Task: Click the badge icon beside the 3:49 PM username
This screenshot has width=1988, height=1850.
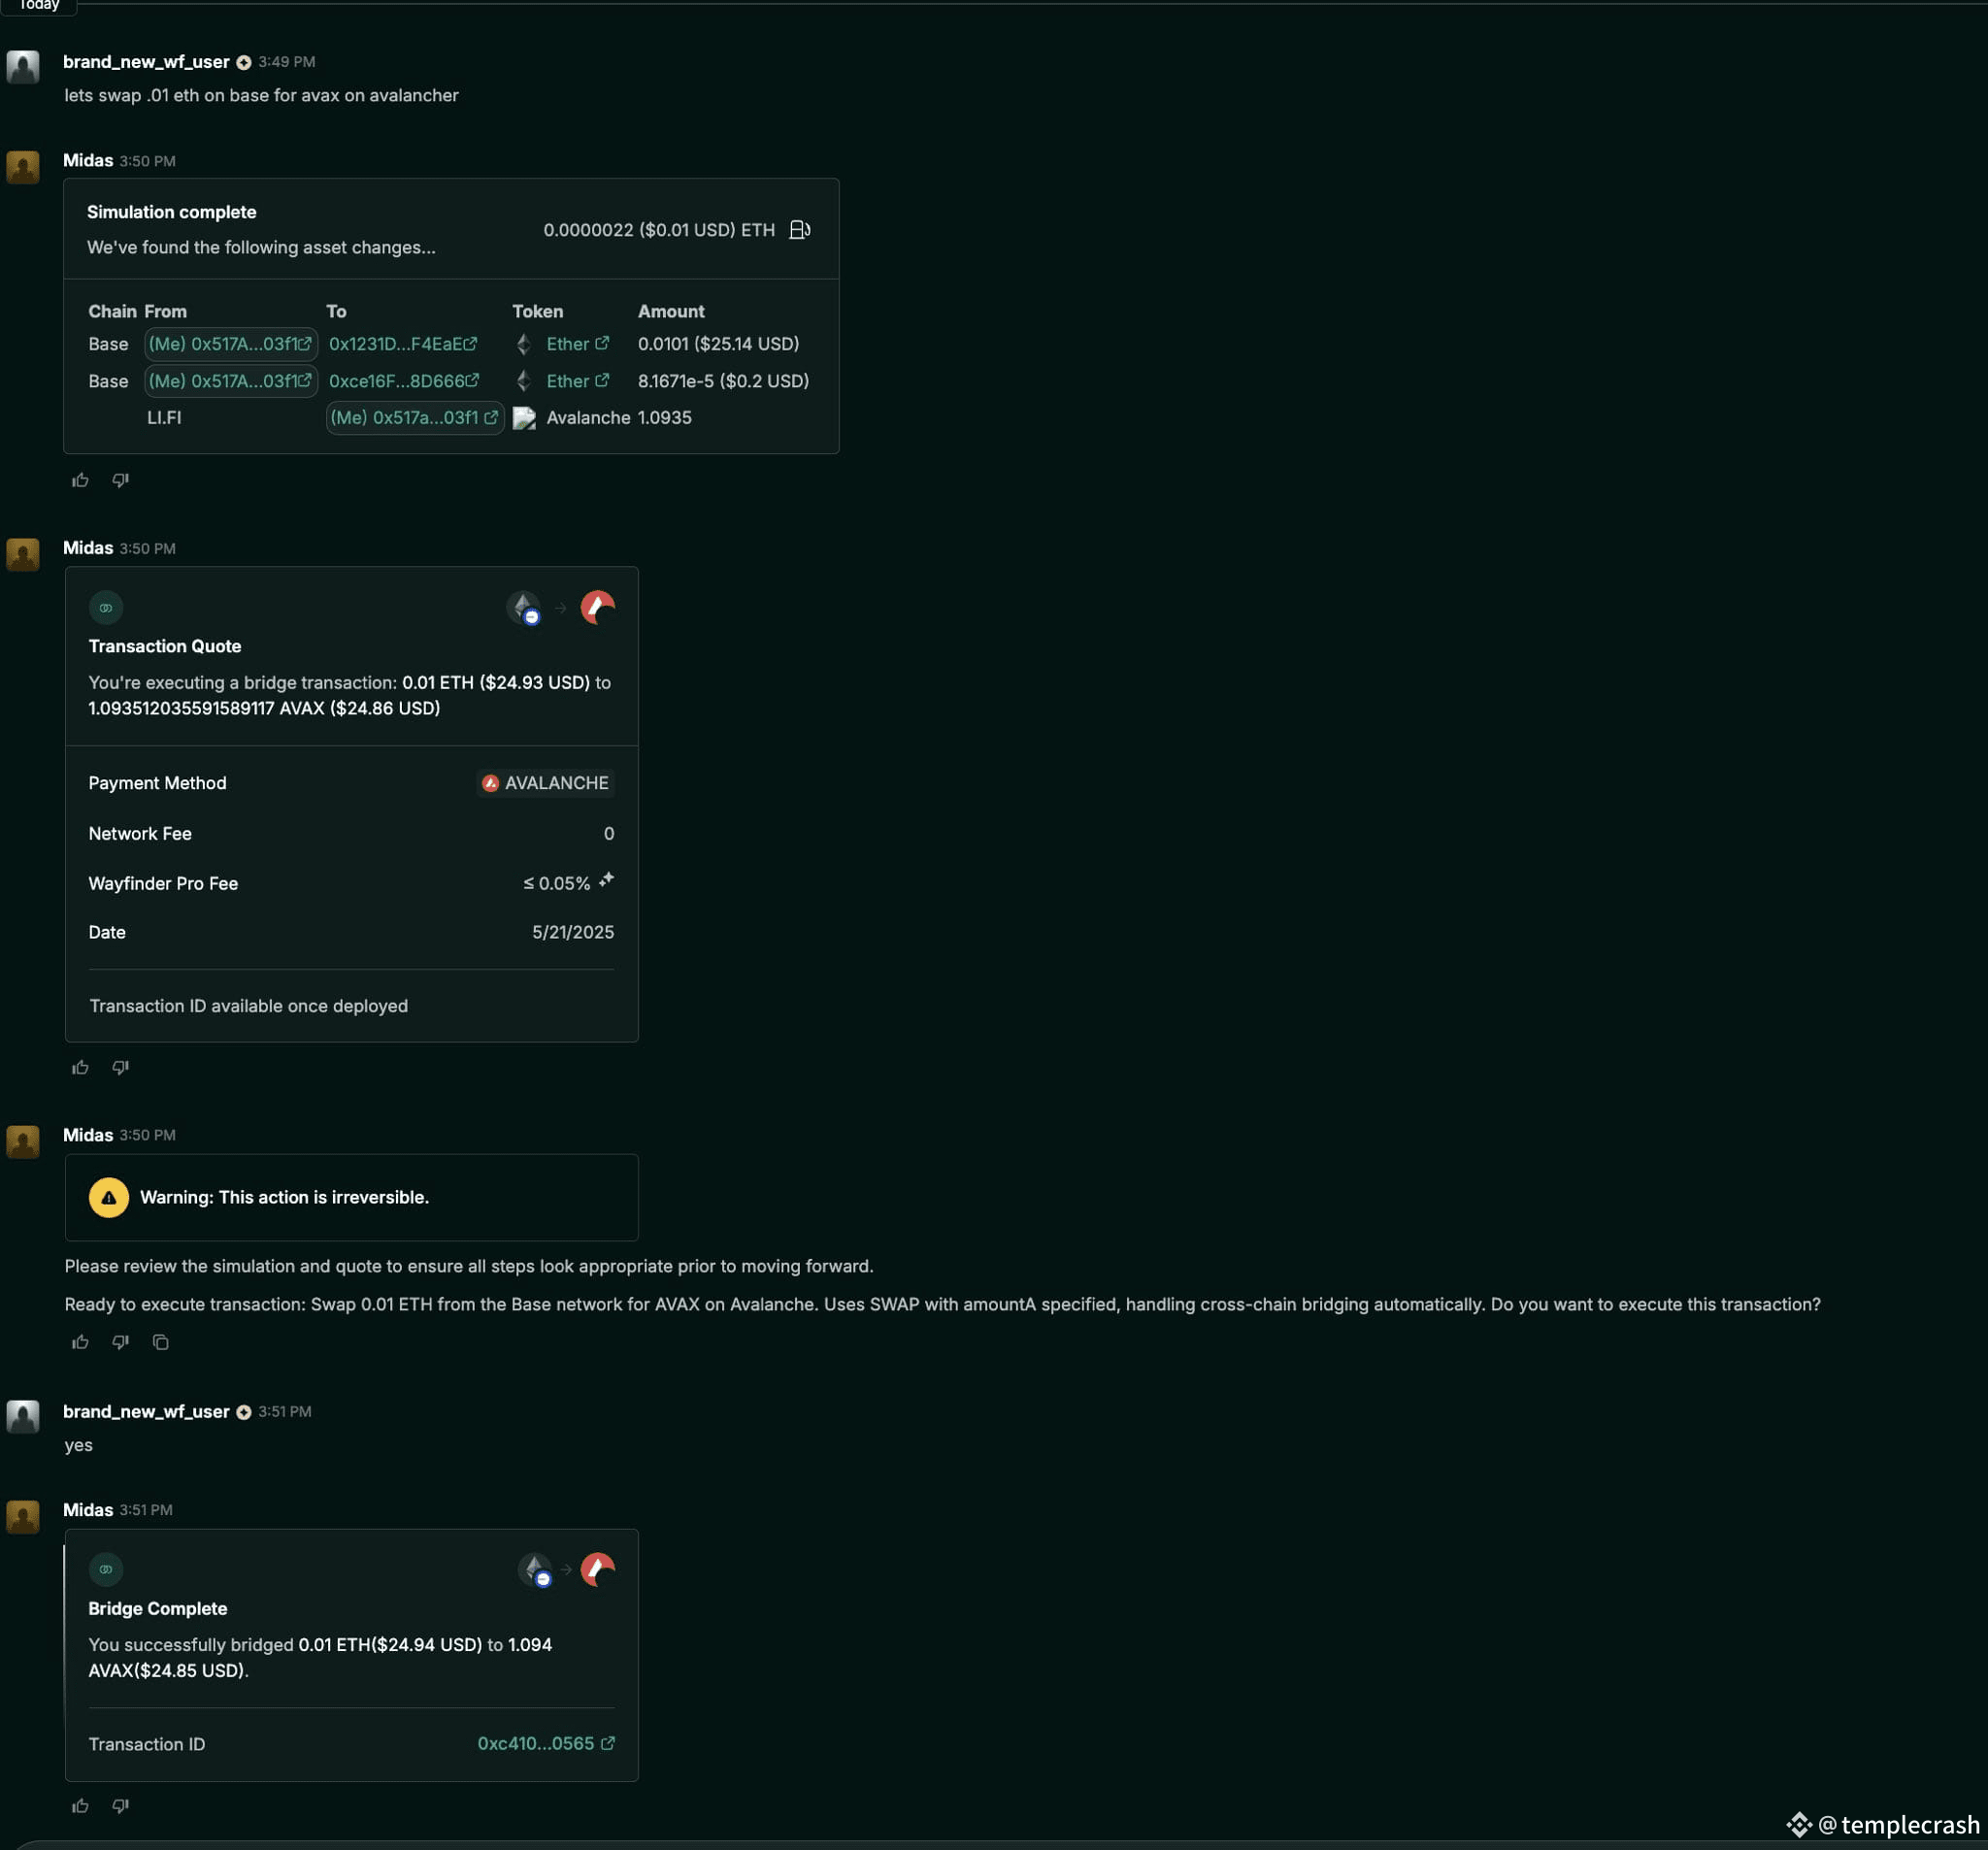Action: (243, 62)
